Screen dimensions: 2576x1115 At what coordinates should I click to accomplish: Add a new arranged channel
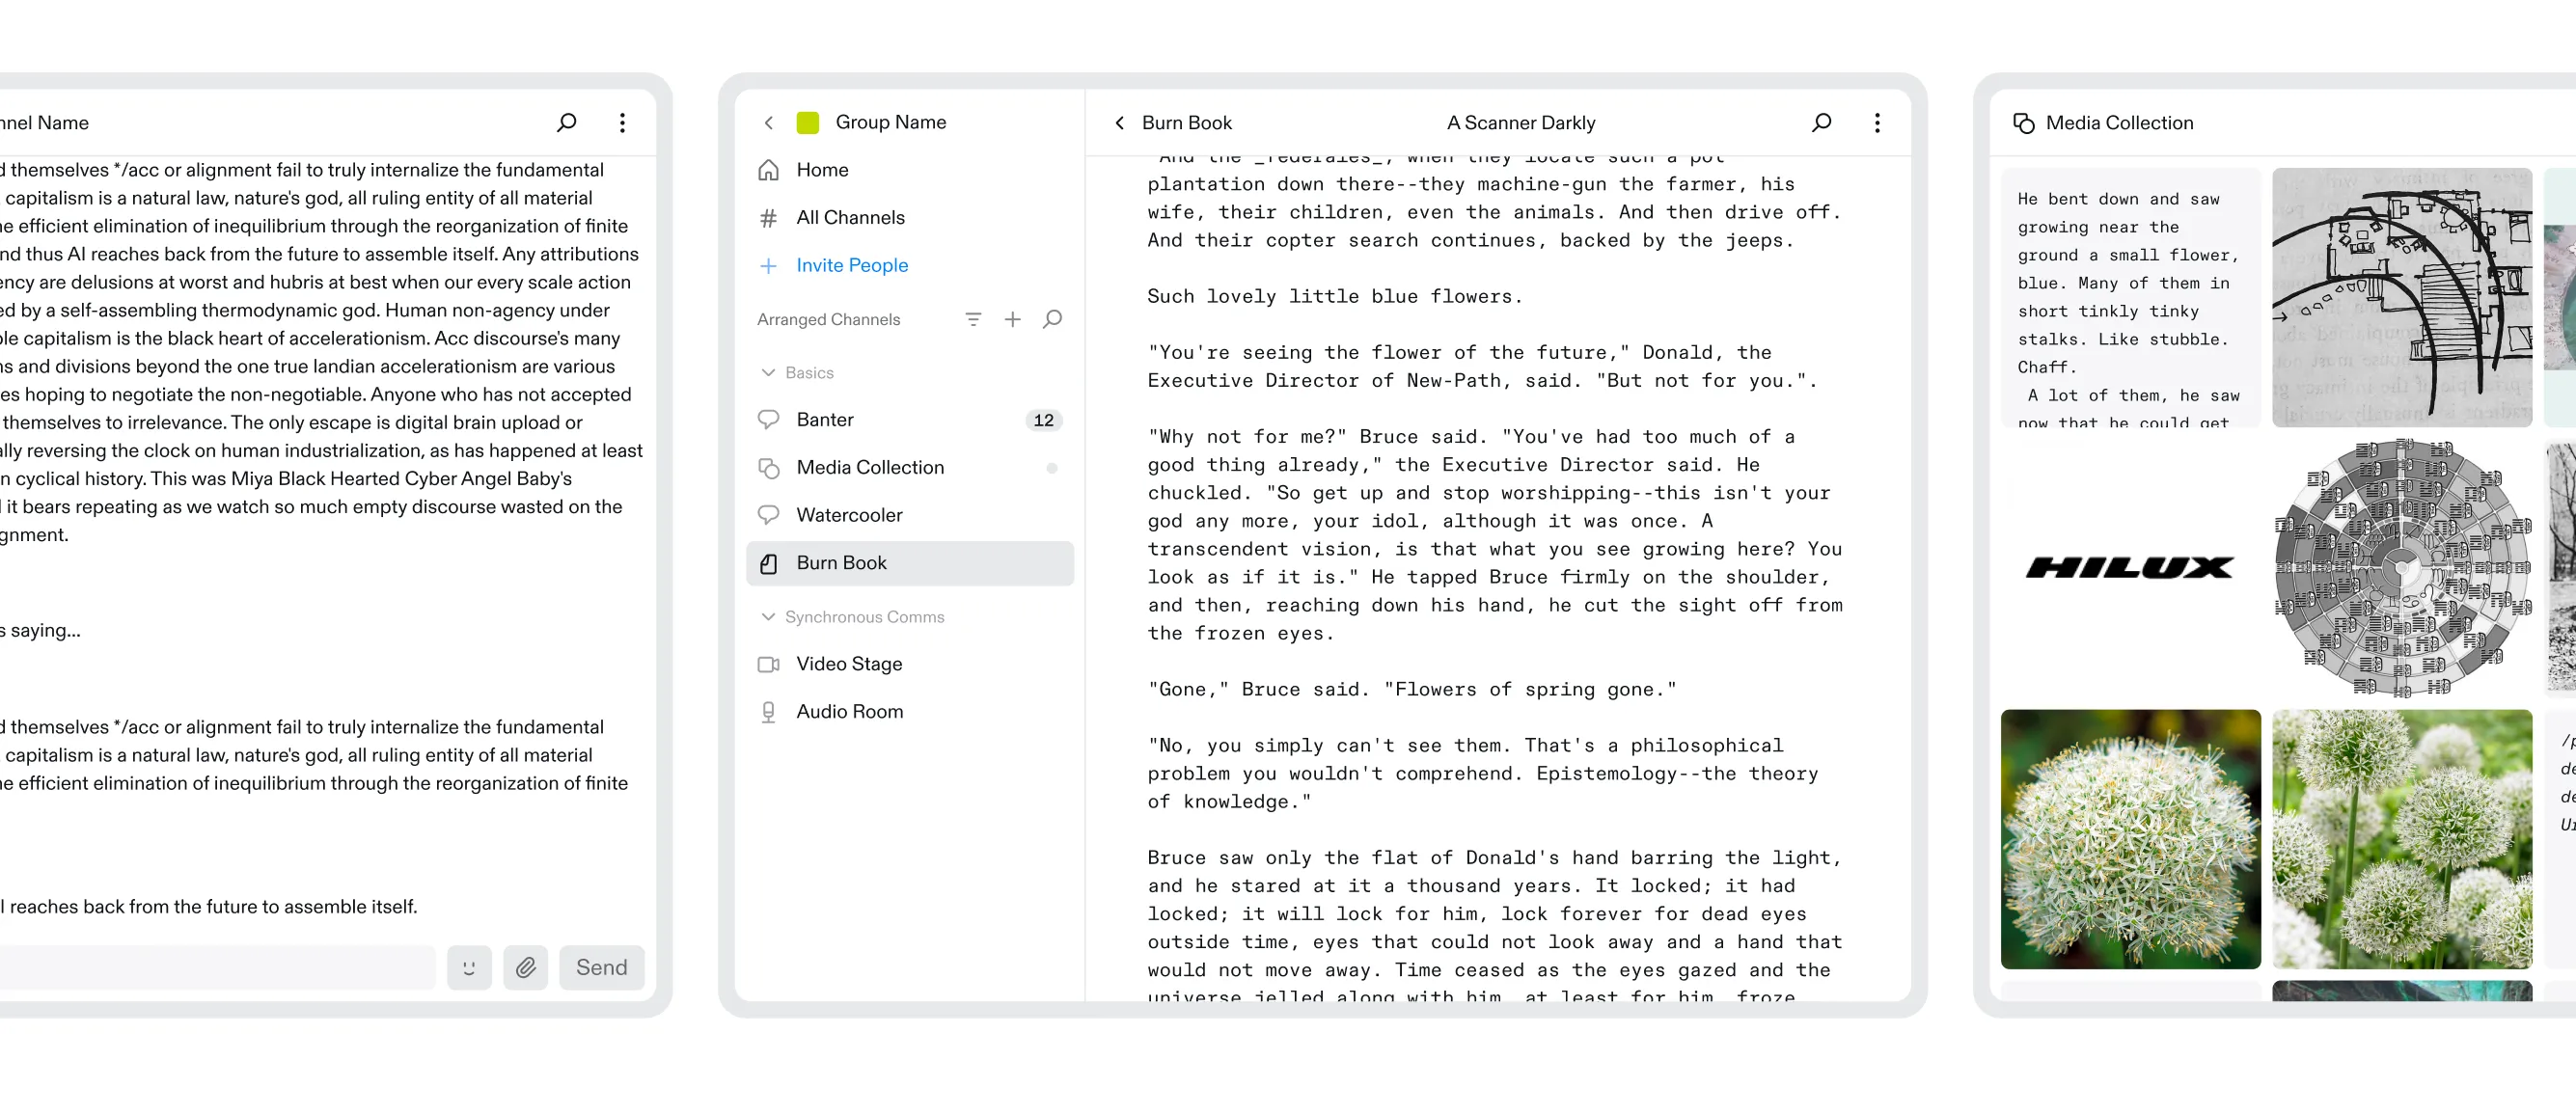(x=1012, y=319)
